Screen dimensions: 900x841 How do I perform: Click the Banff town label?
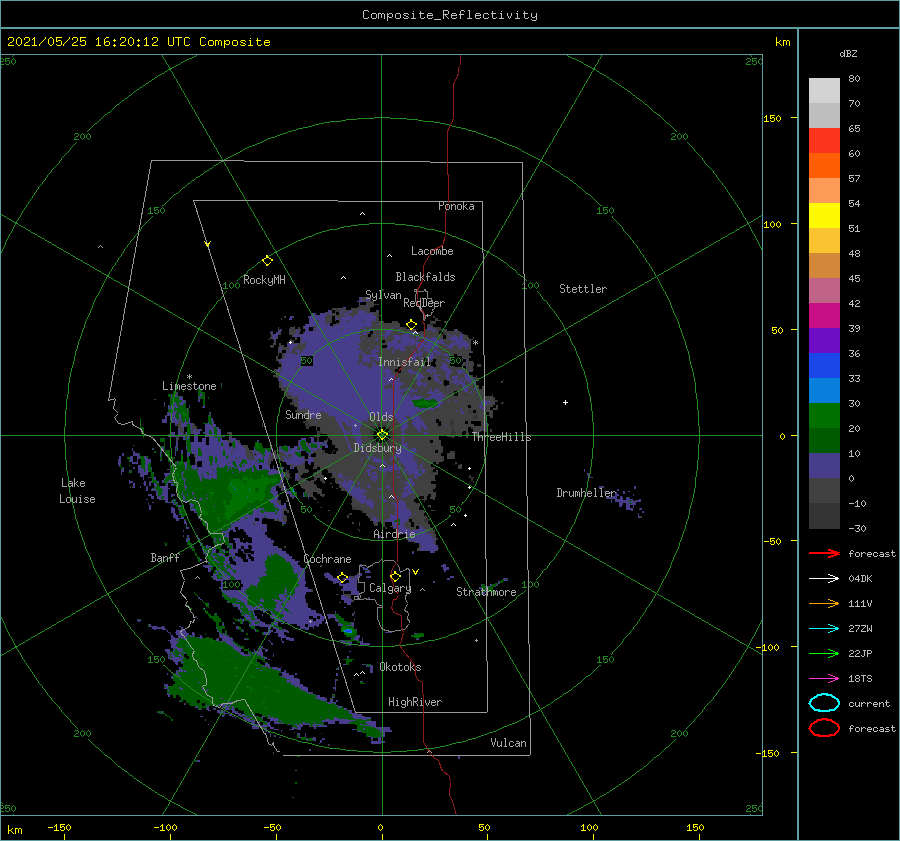(165, 557)
